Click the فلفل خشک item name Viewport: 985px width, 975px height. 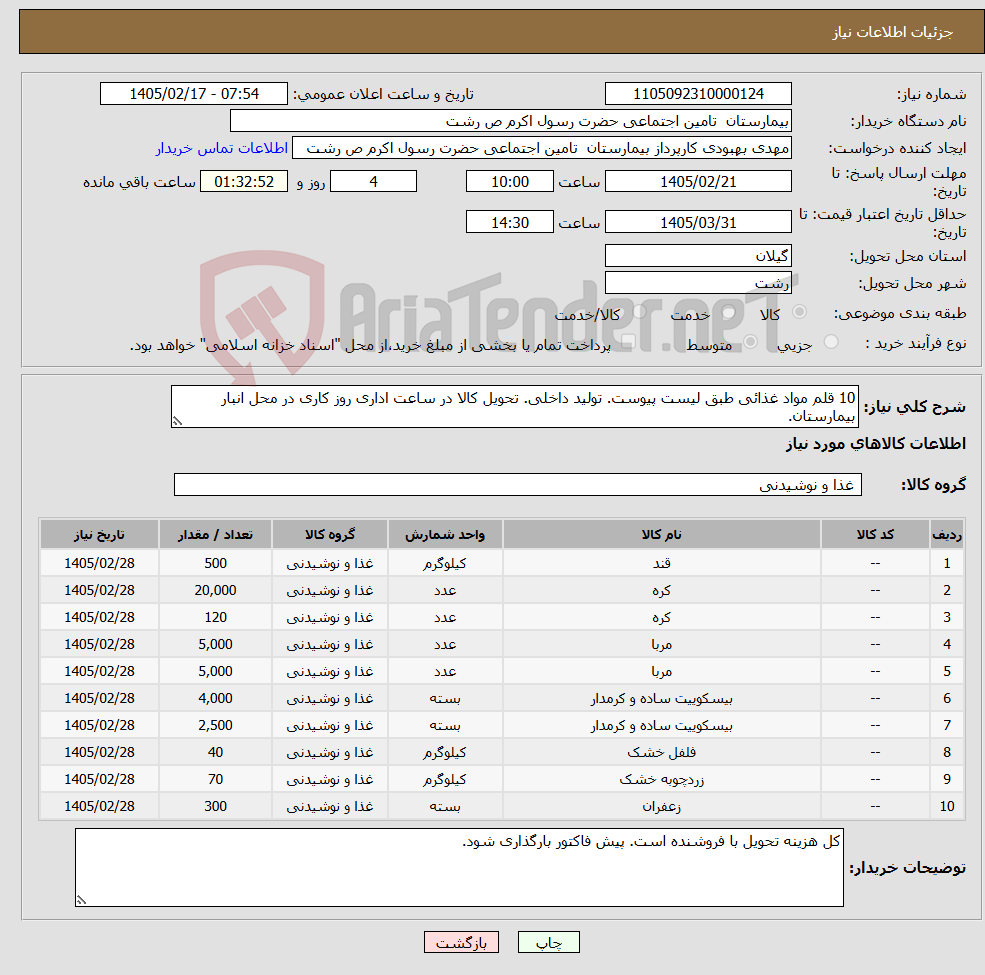click(661, 752)
